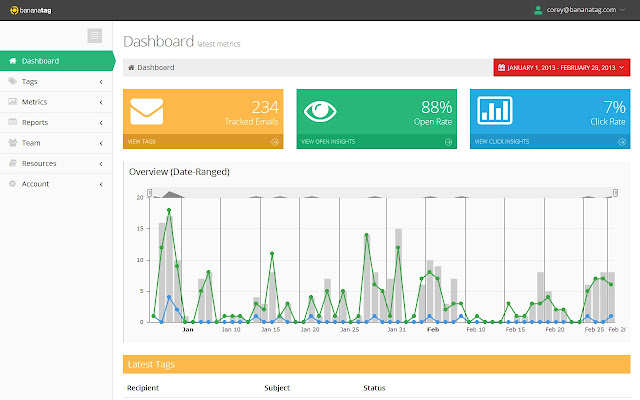Expand the Metrics sidebar section

(57, 102)
